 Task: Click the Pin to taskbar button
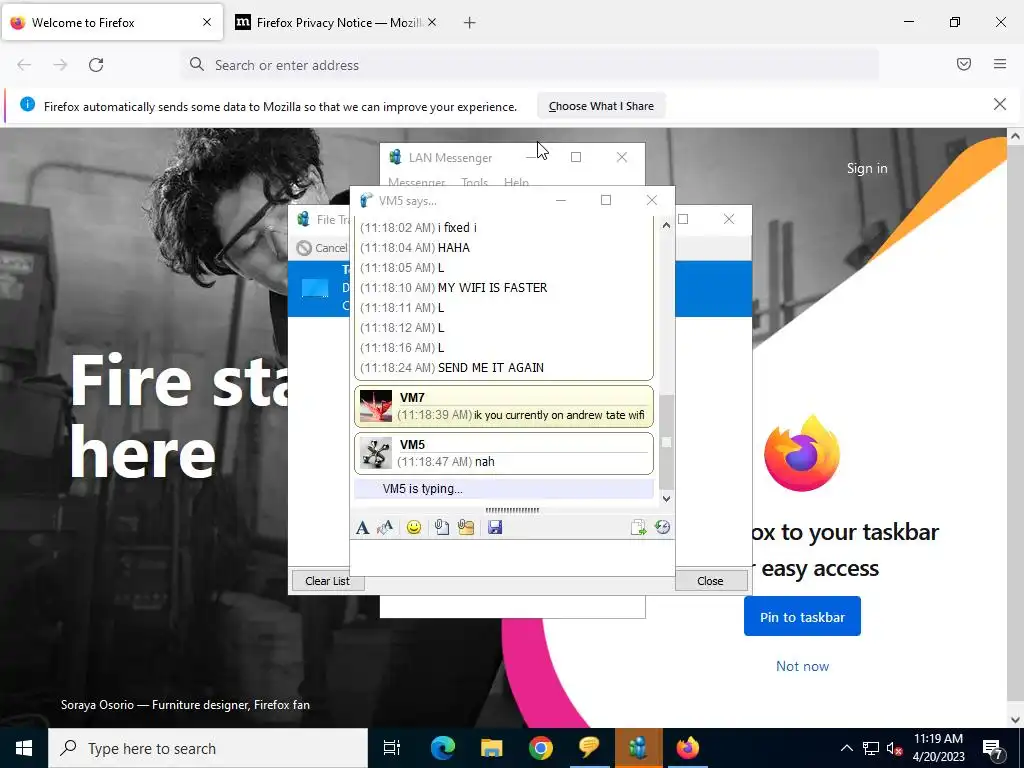(x=802, y=616)
